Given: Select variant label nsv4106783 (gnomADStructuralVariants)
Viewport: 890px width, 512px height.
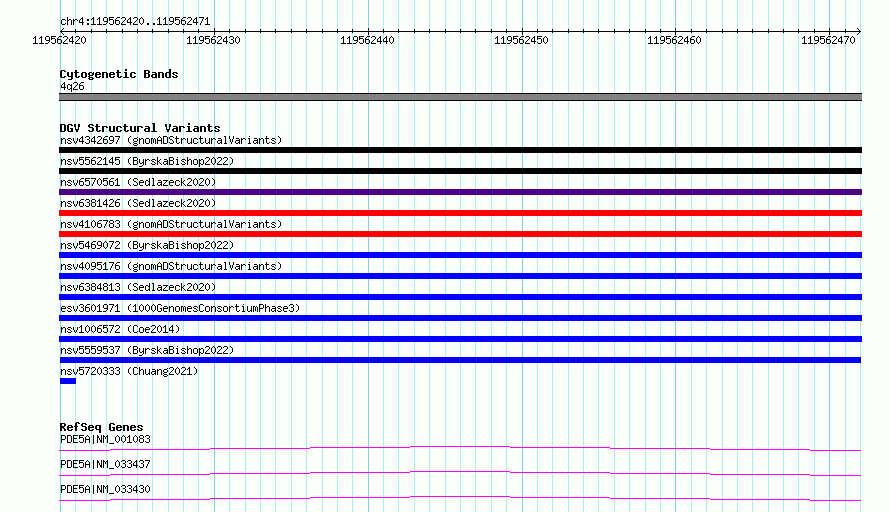Looking at the screenshot, I should pos(171,224).
